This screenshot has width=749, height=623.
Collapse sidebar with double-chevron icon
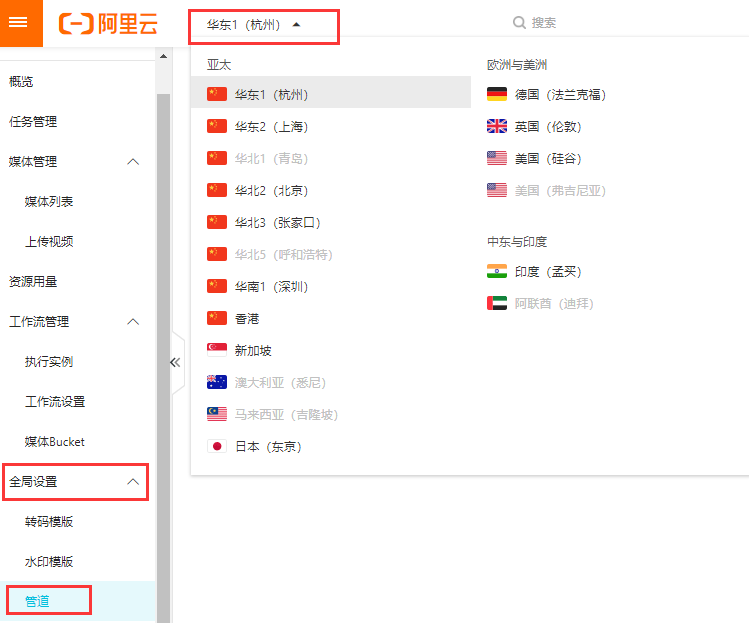(175, 363)
